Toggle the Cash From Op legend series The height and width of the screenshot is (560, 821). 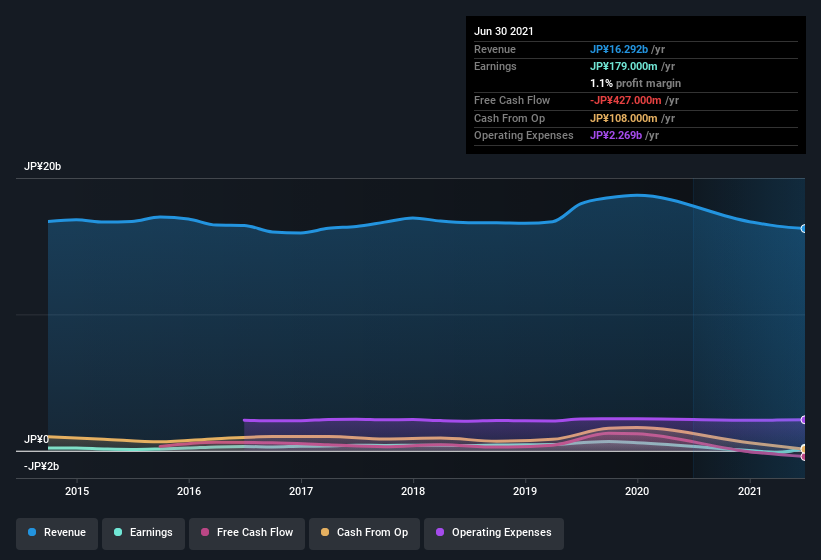click(x=364, y=533)
